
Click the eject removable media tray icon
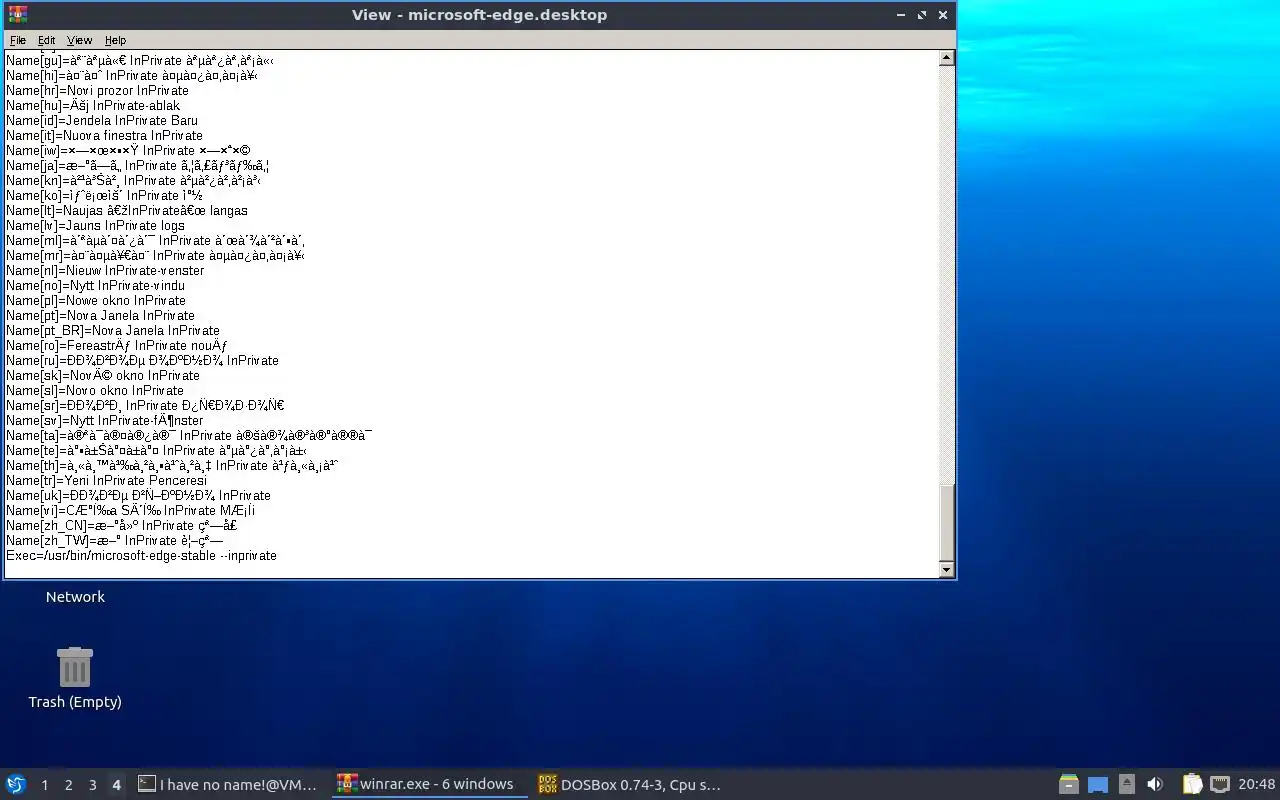[x=1127, y=785]
